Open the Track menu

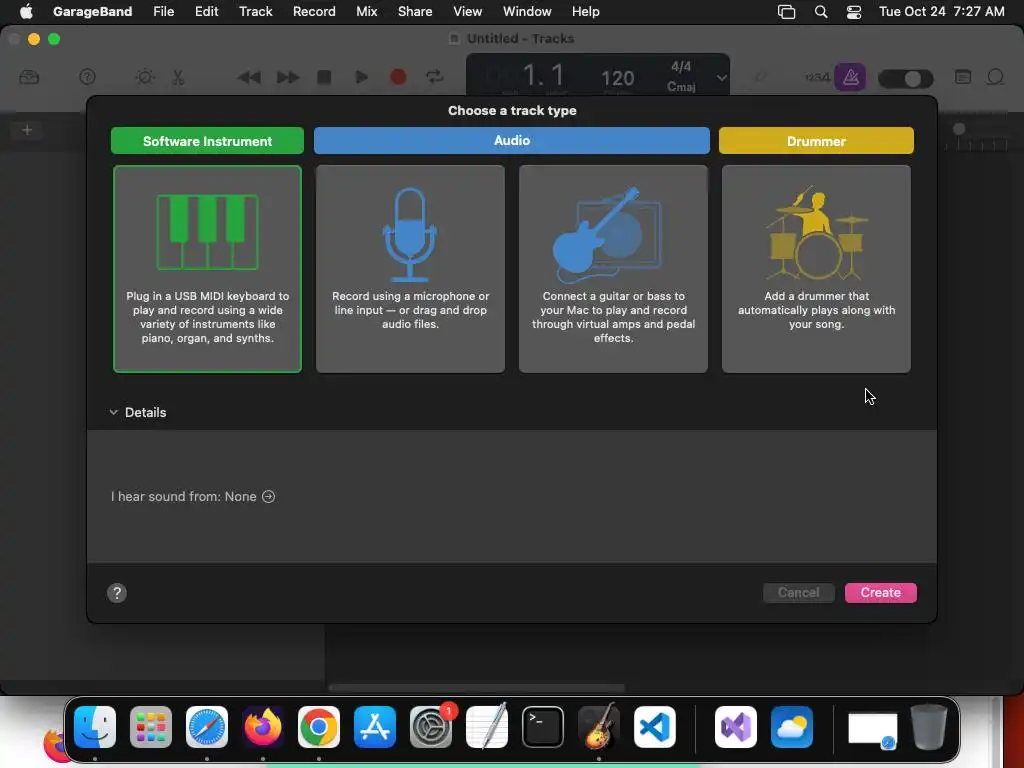coord(255,11)
